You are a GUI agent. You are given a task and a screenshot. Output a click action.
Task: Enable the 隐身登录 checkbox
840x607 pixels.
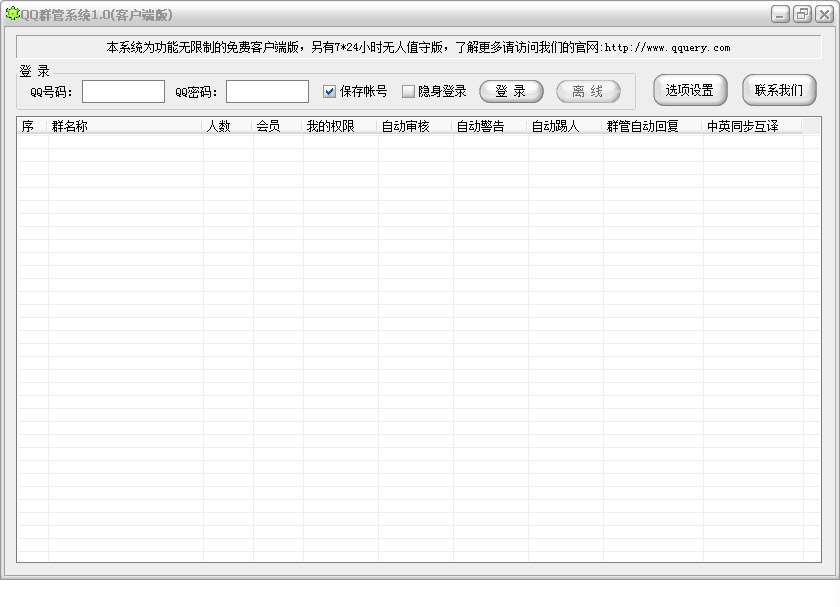pos(408,92)
